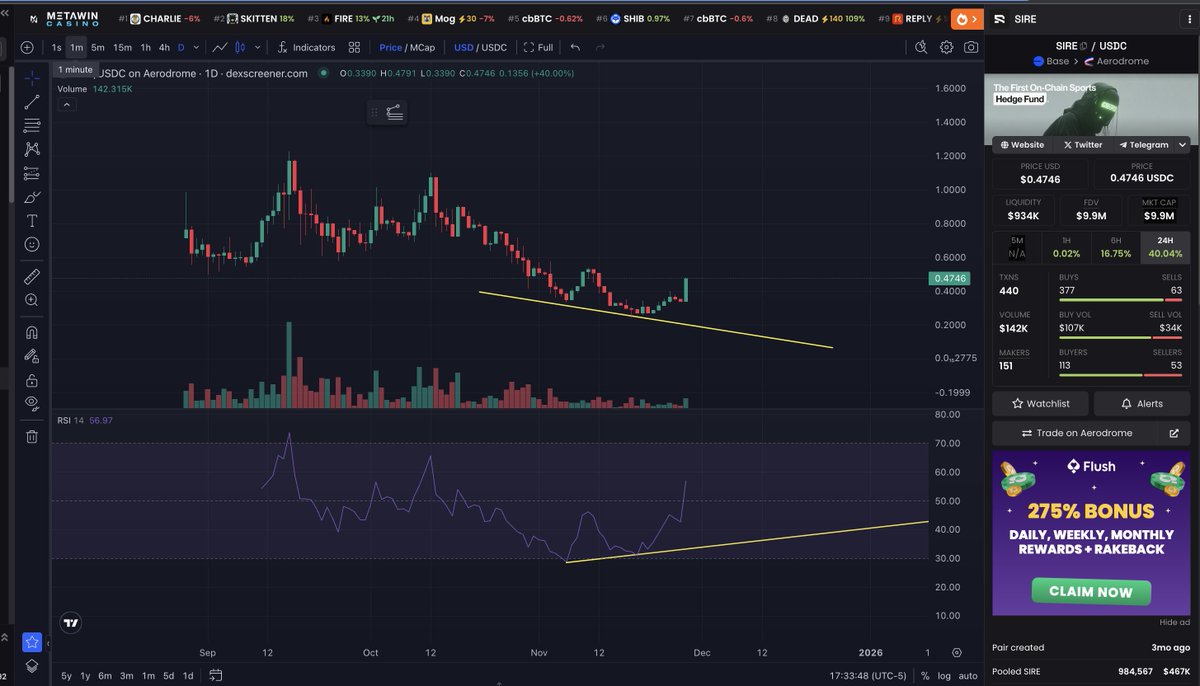Open the multi-chart layout grid icon

355,47
